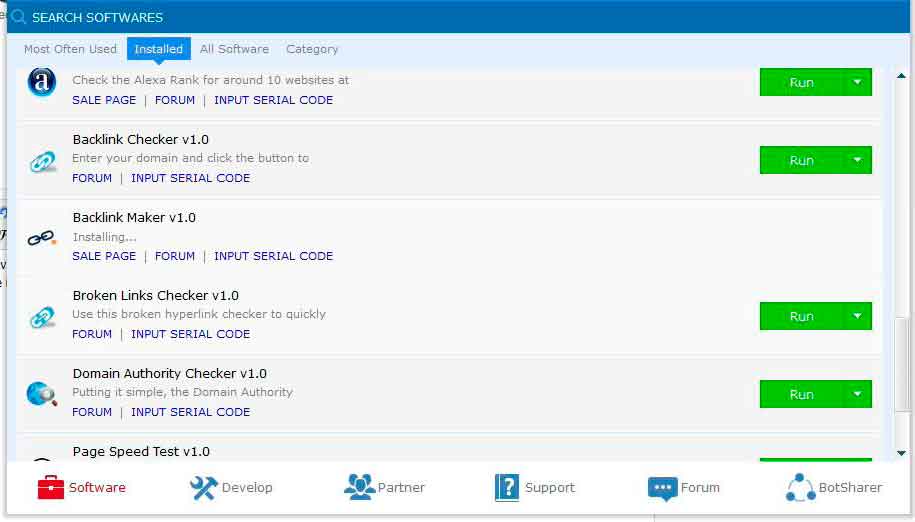
Task: Expand the Run dropdown for Domain Authority Checker
Action: pyautogui.click(x=857, y=394)
